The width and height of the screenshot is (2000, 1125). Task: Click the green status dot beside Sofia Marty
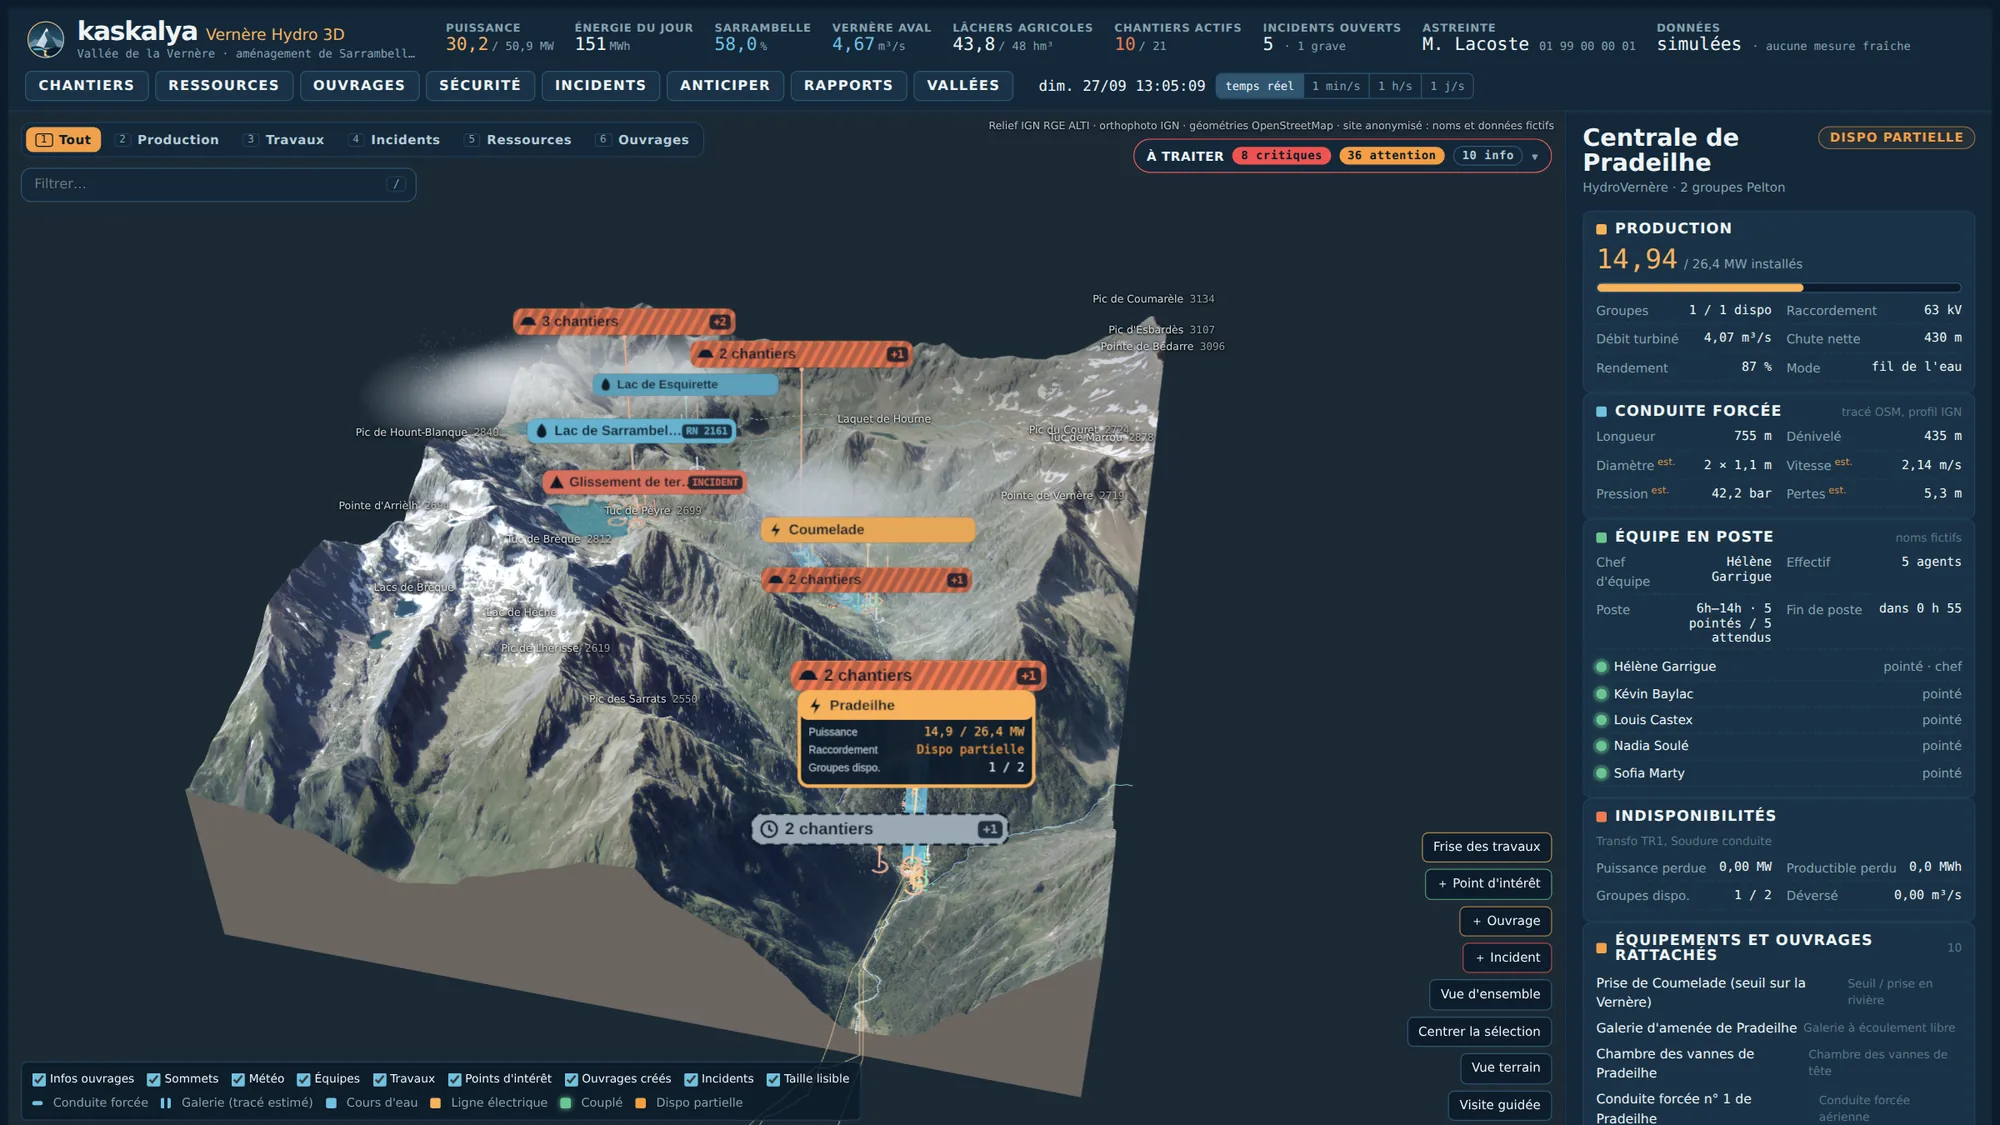[1601, 773]
